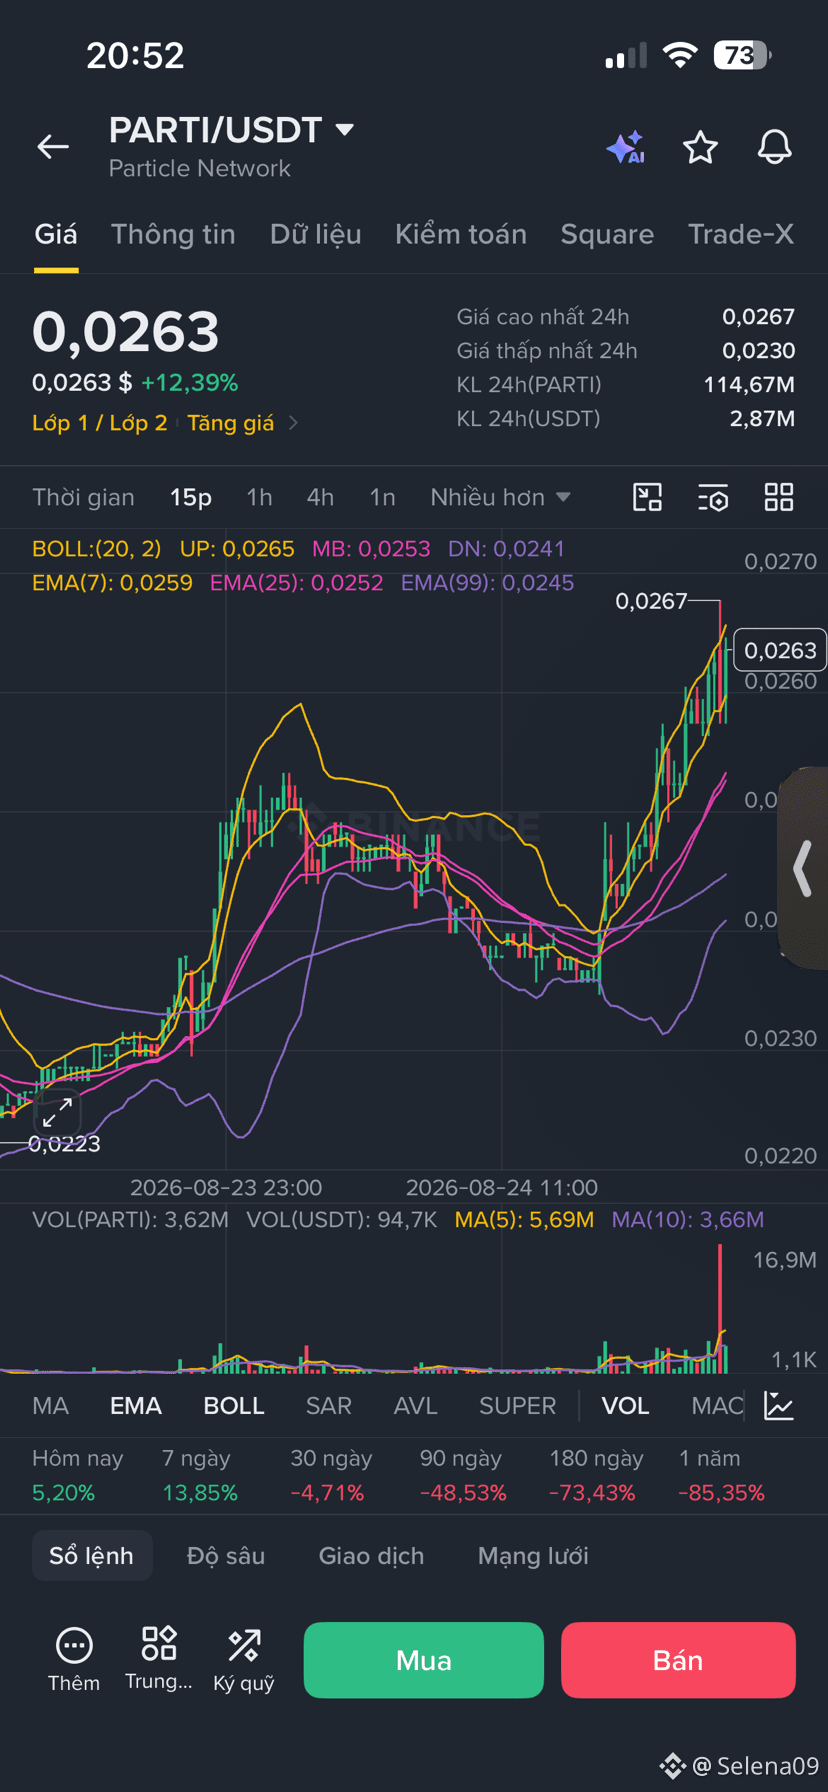Switch chart to 1h timeframe

259,497
